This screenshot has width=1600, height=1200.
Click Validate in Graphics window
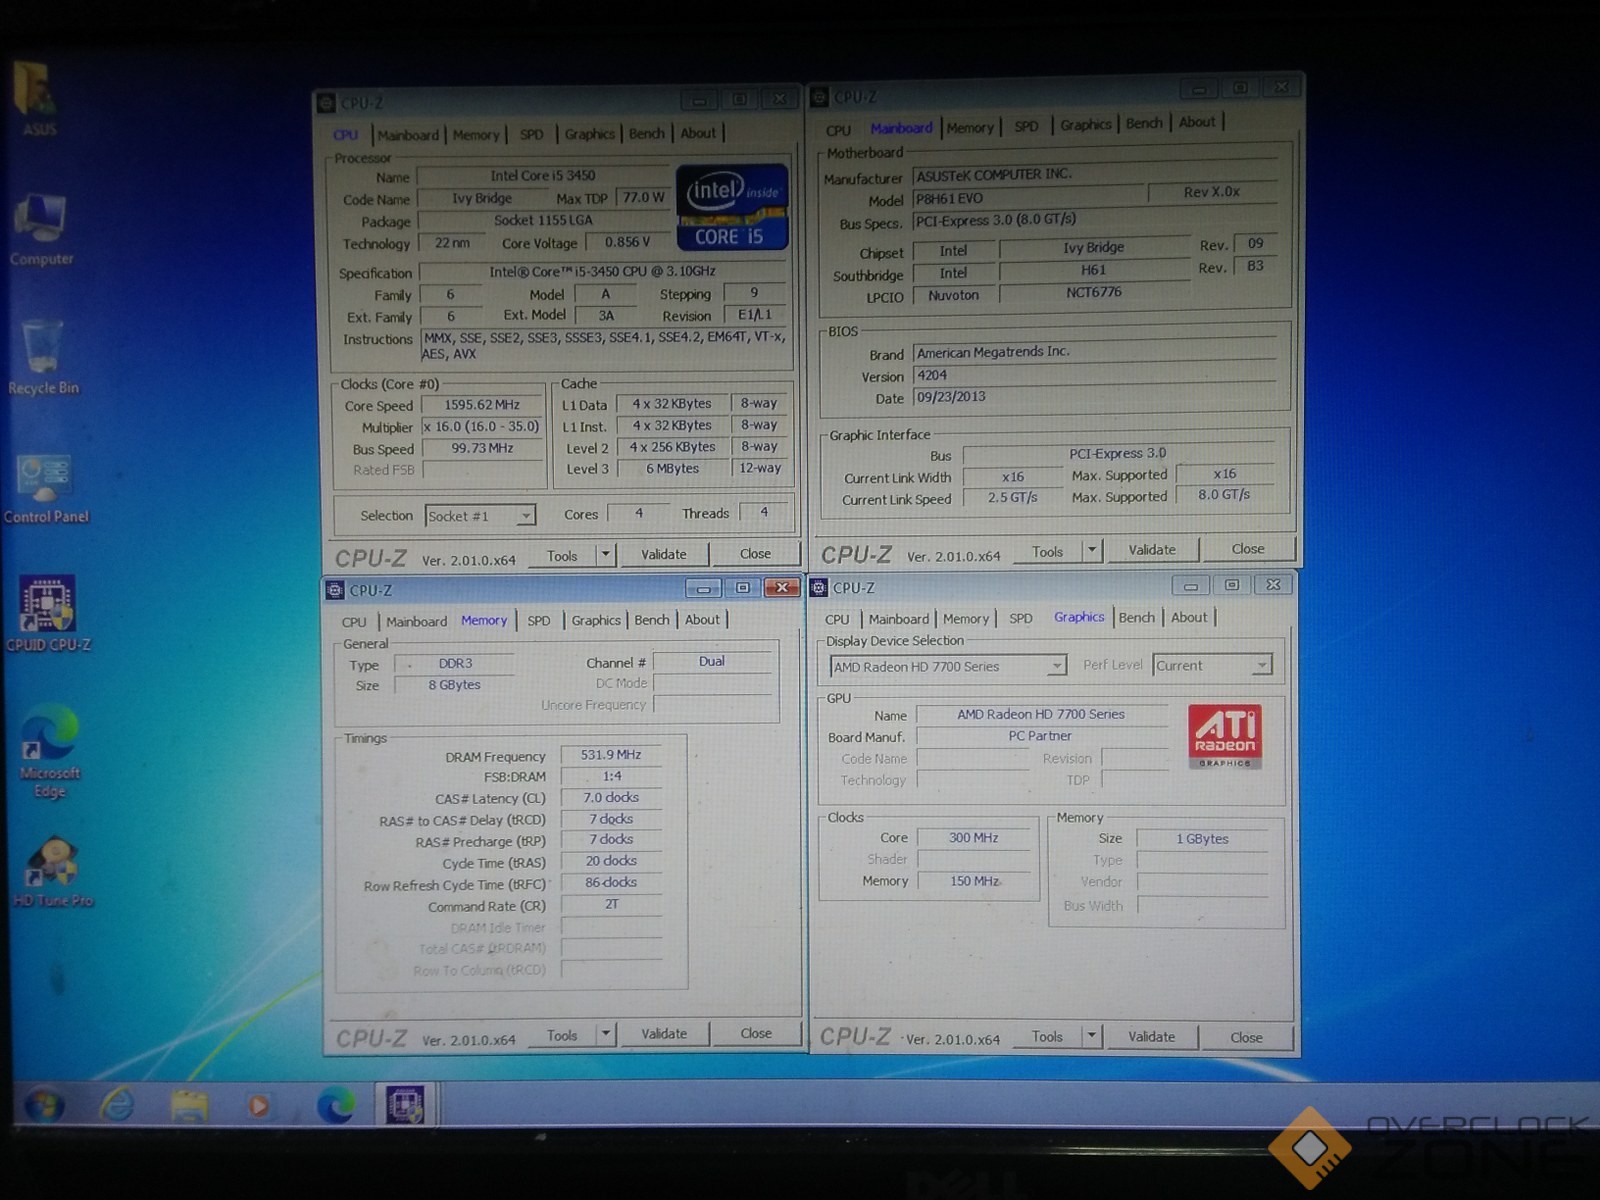click(1152, 1037)
